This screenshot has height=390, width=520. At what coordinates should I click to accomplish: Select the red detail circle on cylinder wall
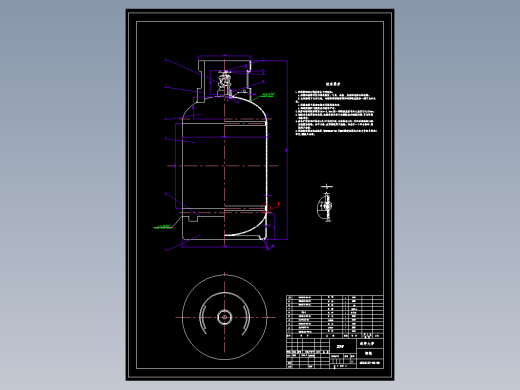tap(266, 208)
